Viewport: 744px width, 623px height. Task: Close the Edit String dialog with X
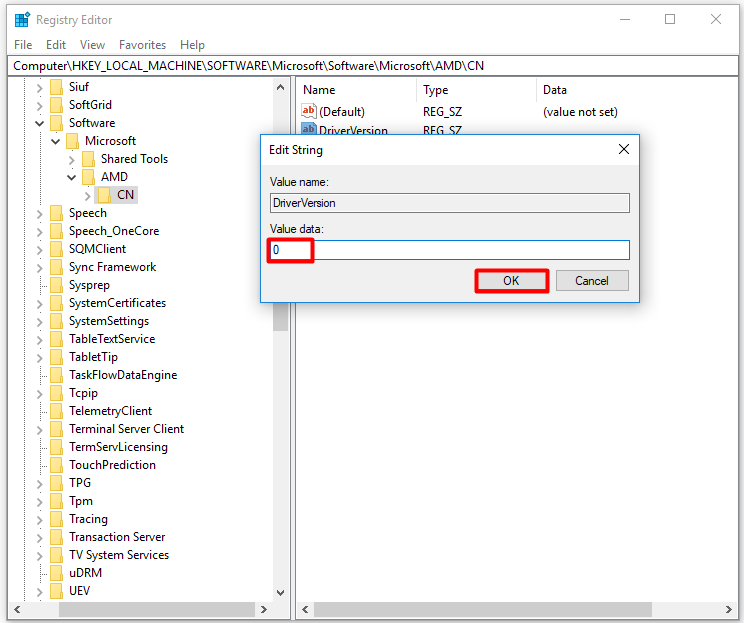[x=624, y=149]
